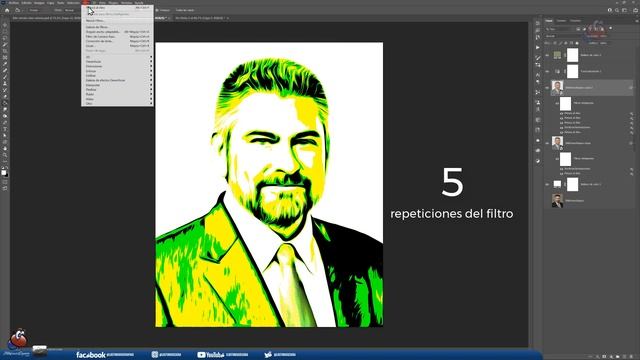The image size is (640, 360).
Task: Select the Lasso tool
Action: 5,38
